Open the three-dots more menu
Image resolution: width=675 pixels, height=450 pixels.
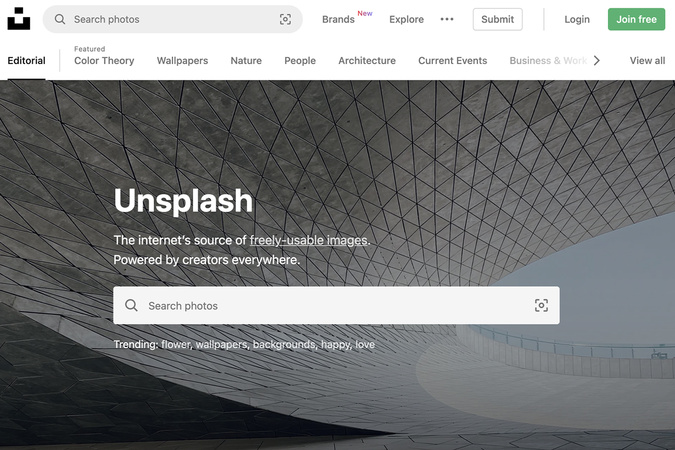(447, 19)
